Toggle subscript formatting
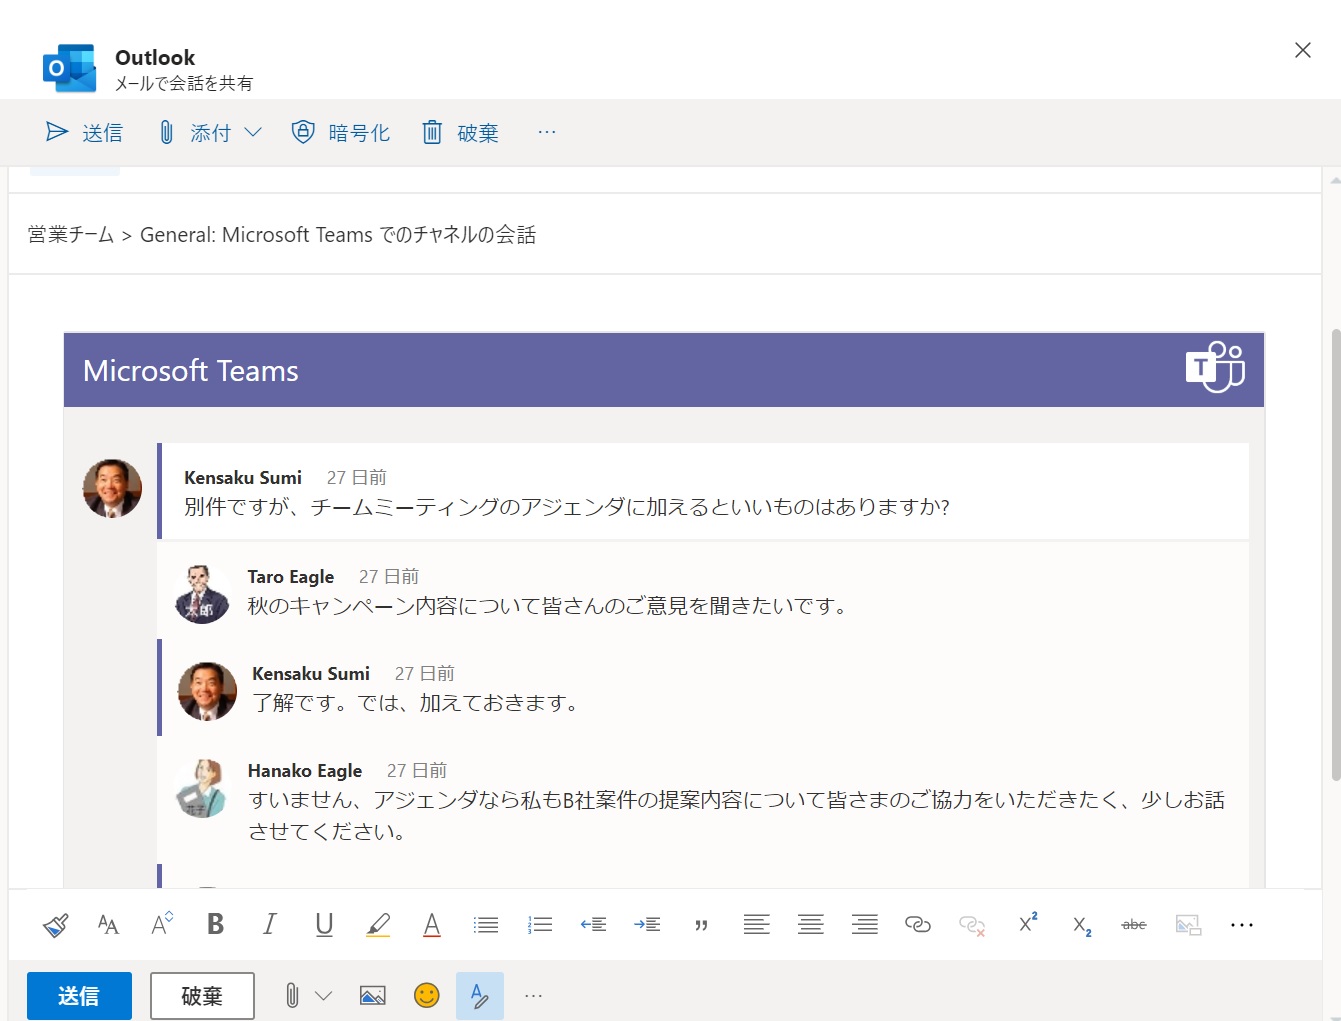Viewport: 1341px width, 1021px height. [x=1082, y=927]
